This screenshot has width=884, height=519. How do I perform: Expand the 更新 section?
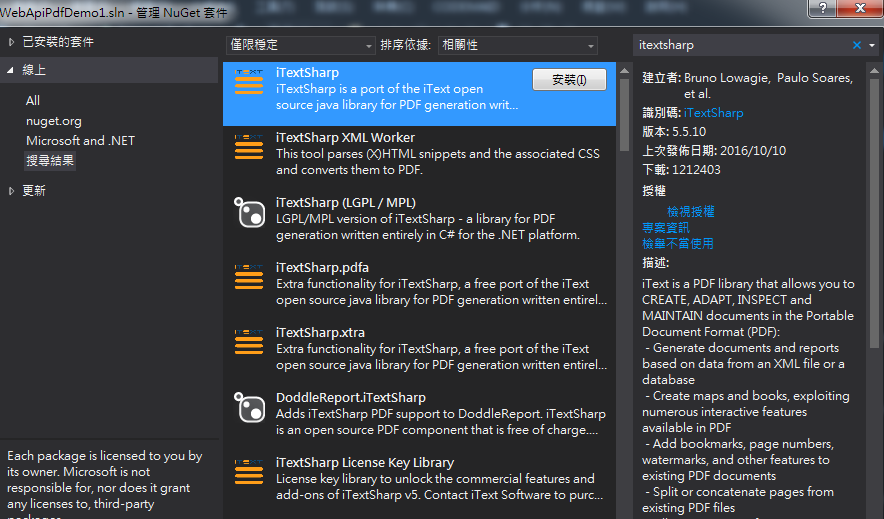(11, 191)
